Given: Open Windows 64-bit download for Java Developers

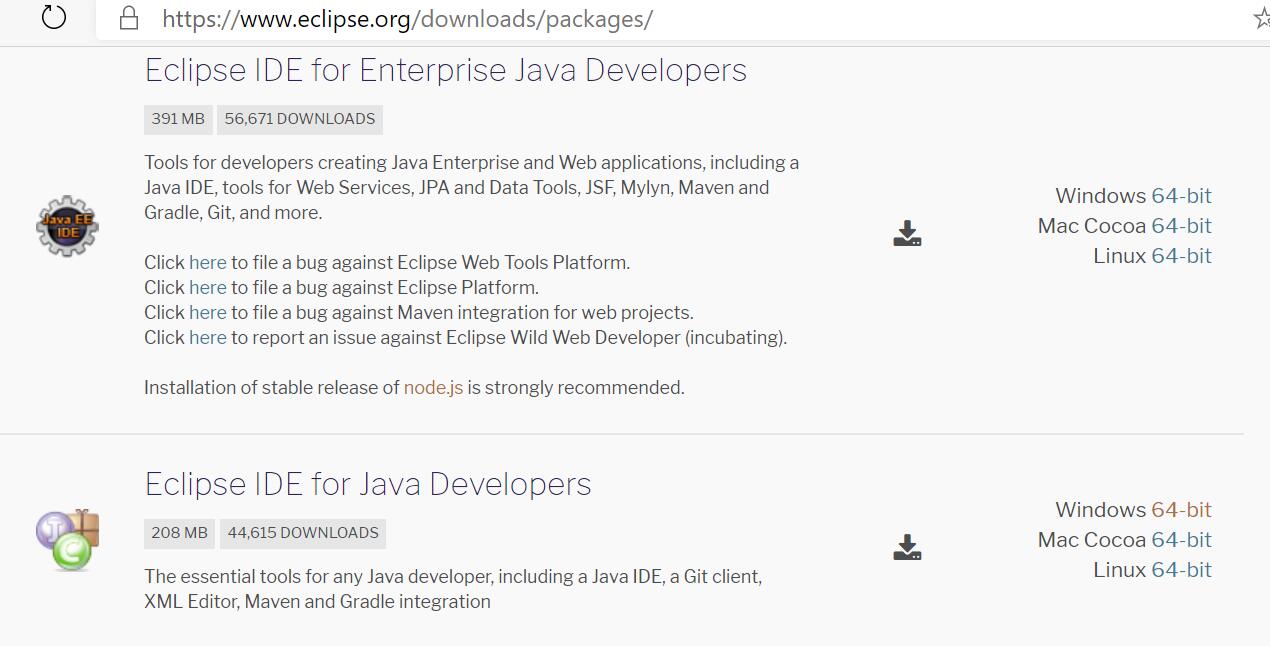Looking at the screenshot, I should pyautogui.click(x=1181, y=509).
